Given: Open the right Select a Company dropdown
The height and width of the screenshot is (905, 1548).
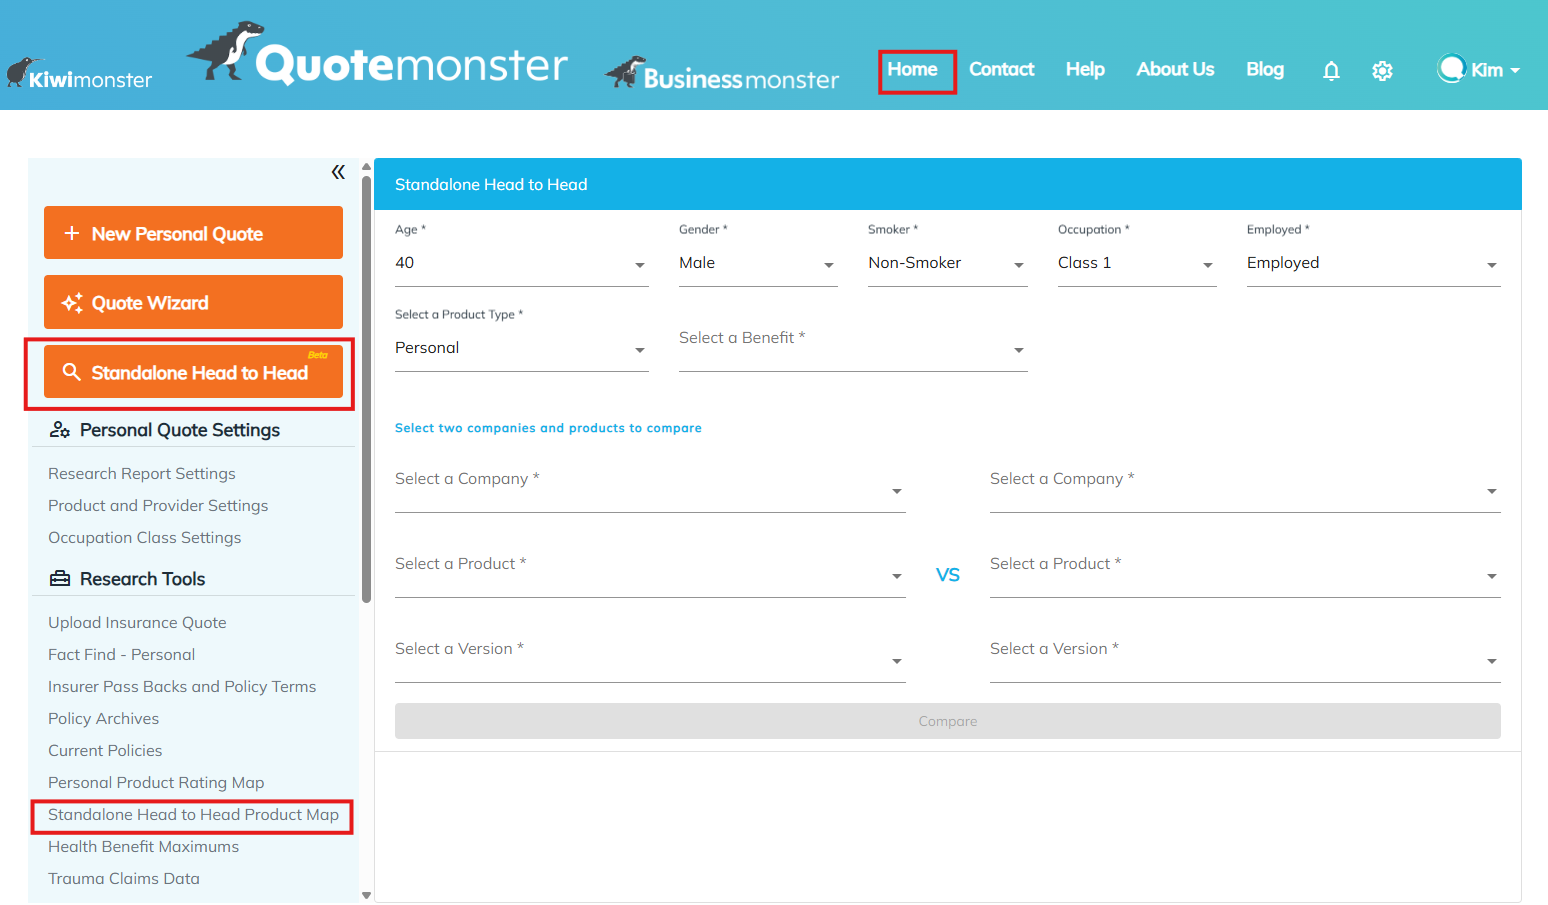Looking at the screenshot, I should coord(1245,489).
